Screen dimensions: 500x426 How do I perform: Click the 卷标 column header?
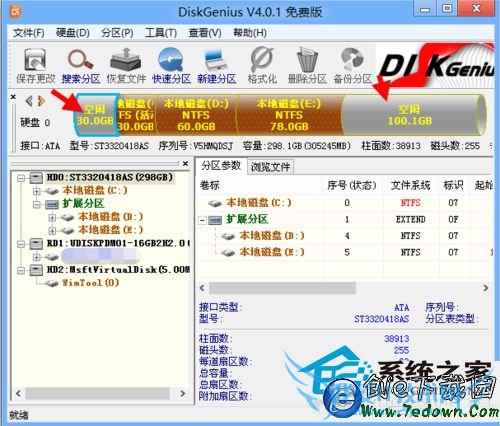click(x=260, y=185)
